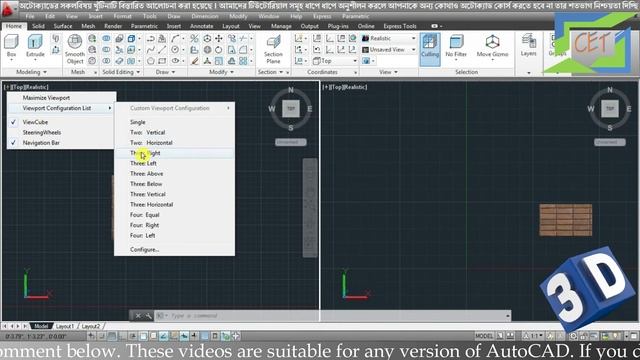
Task: Click the wooden object in right viewport
Action: coord(566,220)
